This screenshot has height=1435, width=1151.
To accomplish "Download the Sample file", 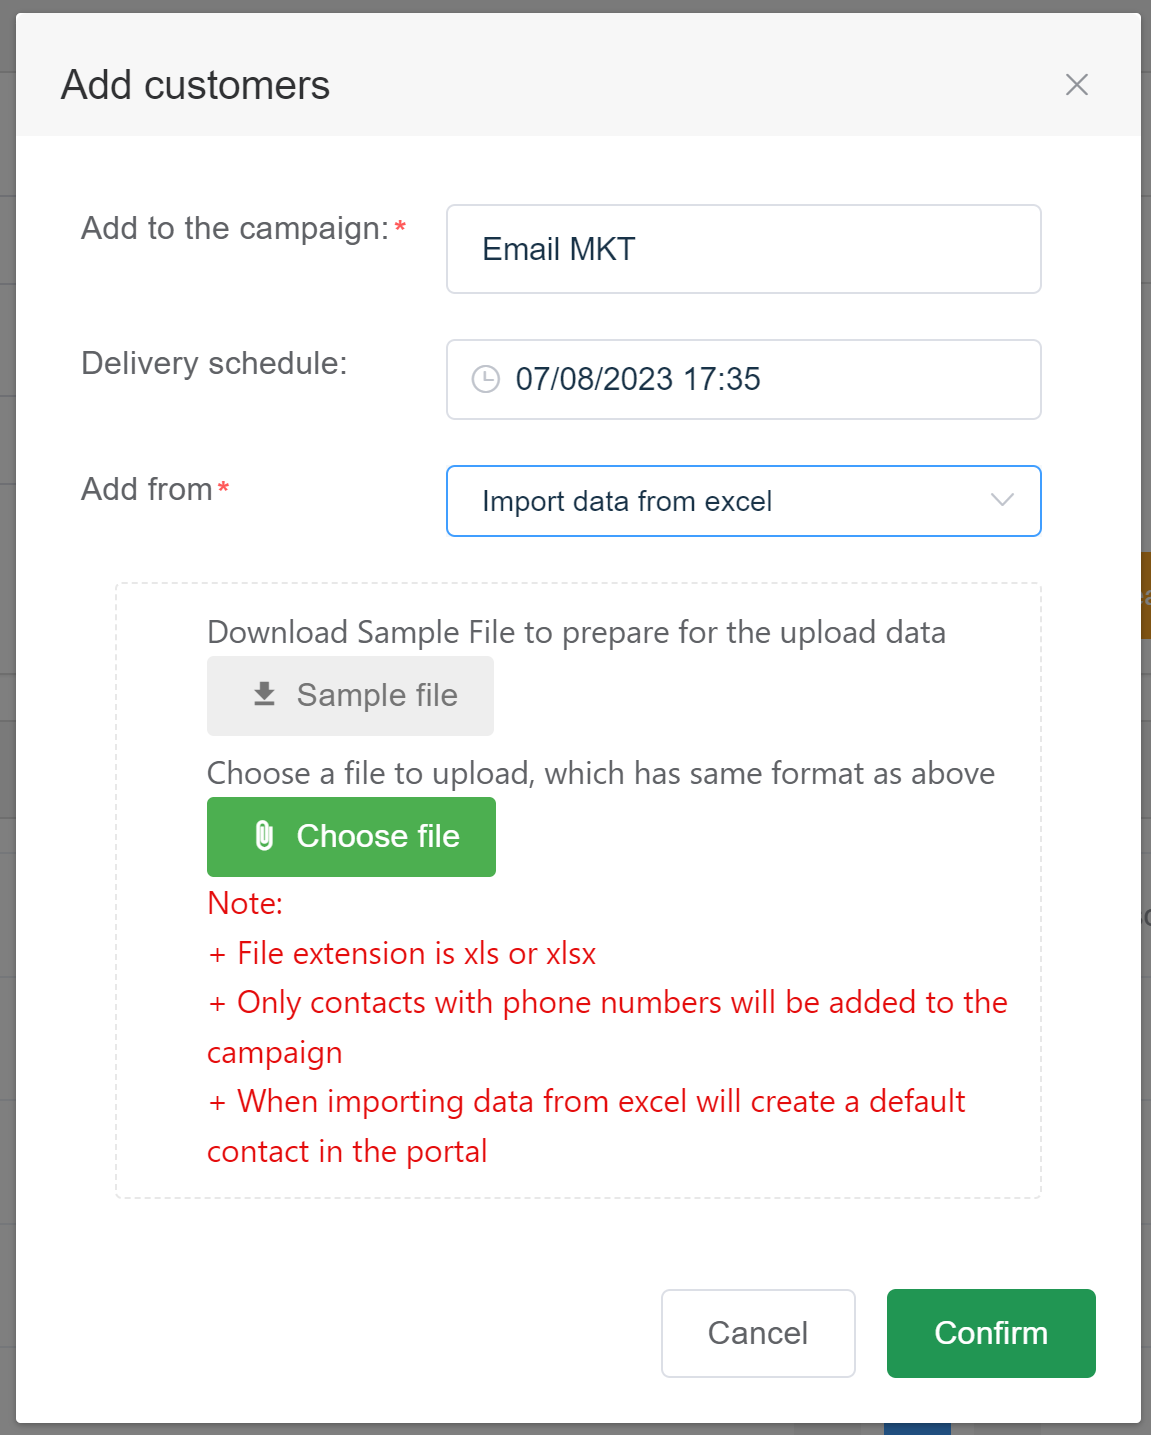I will pos(350,695).
